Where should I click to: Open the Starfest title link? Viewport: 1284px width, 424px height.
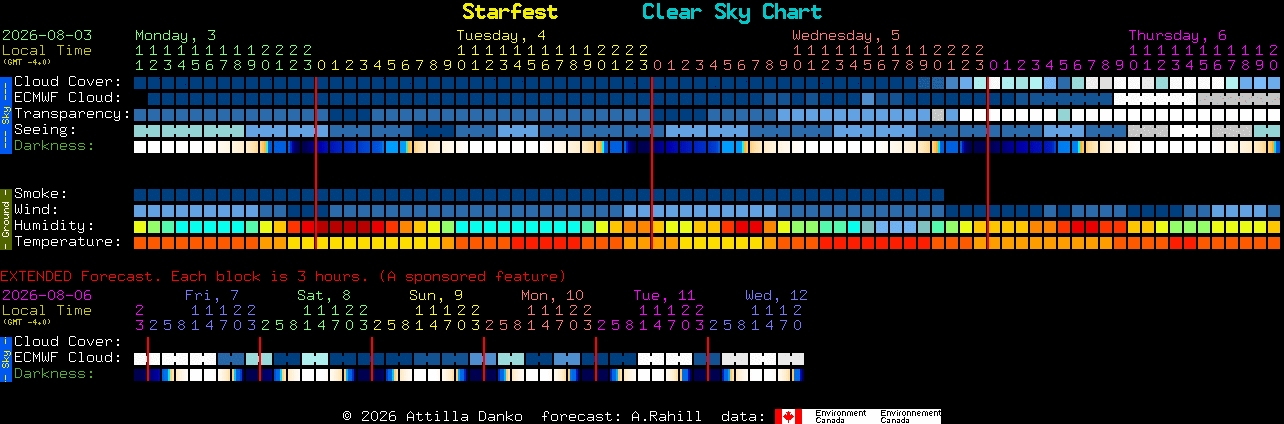[510, 12]
